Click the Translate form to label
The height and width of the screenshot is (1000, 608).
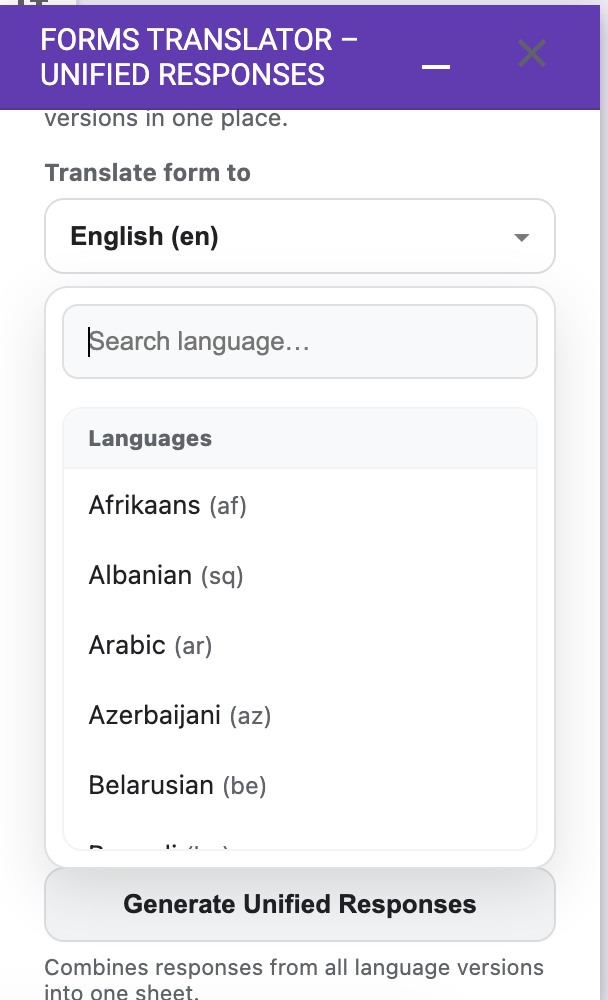click(x=147, y=172)
